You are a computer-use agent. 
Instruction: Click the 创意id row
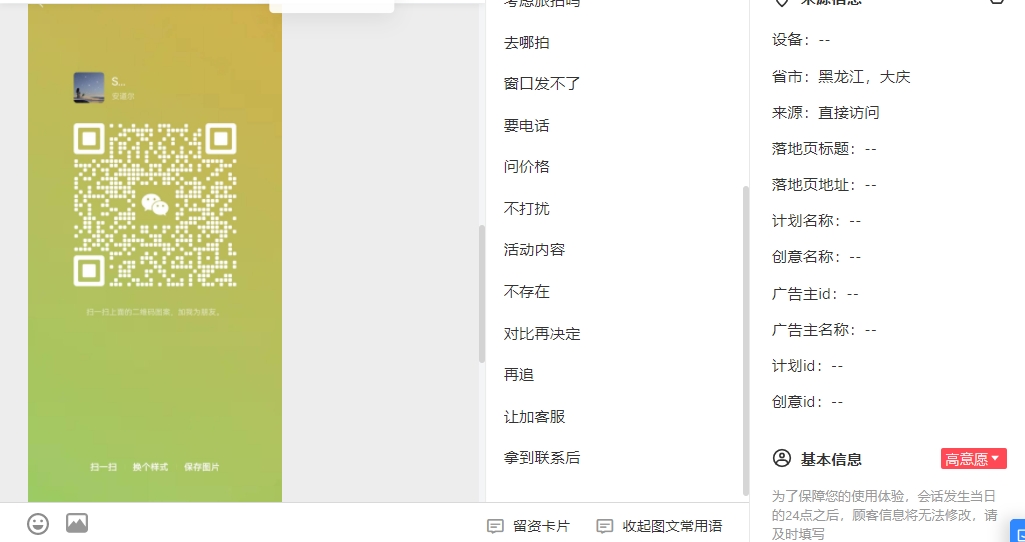tap(807, 402)
